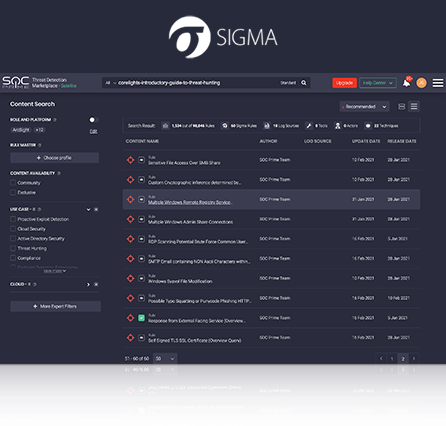Click the Tools wrench icon
Image resolution: width=446 pixels, height=426 pixels.
point(309,126)
